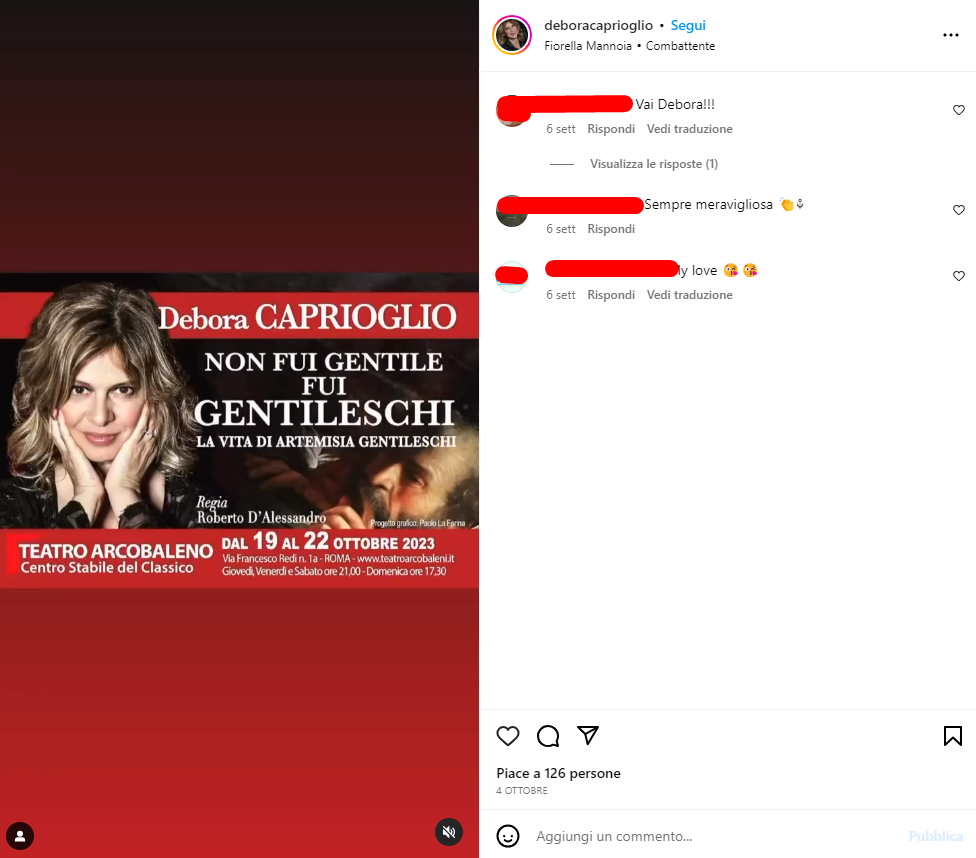Screen dimensions: 976x858
Task: Open 'Fiorella Mannoia • Combattente' audio link
Action: click(629, 46)
